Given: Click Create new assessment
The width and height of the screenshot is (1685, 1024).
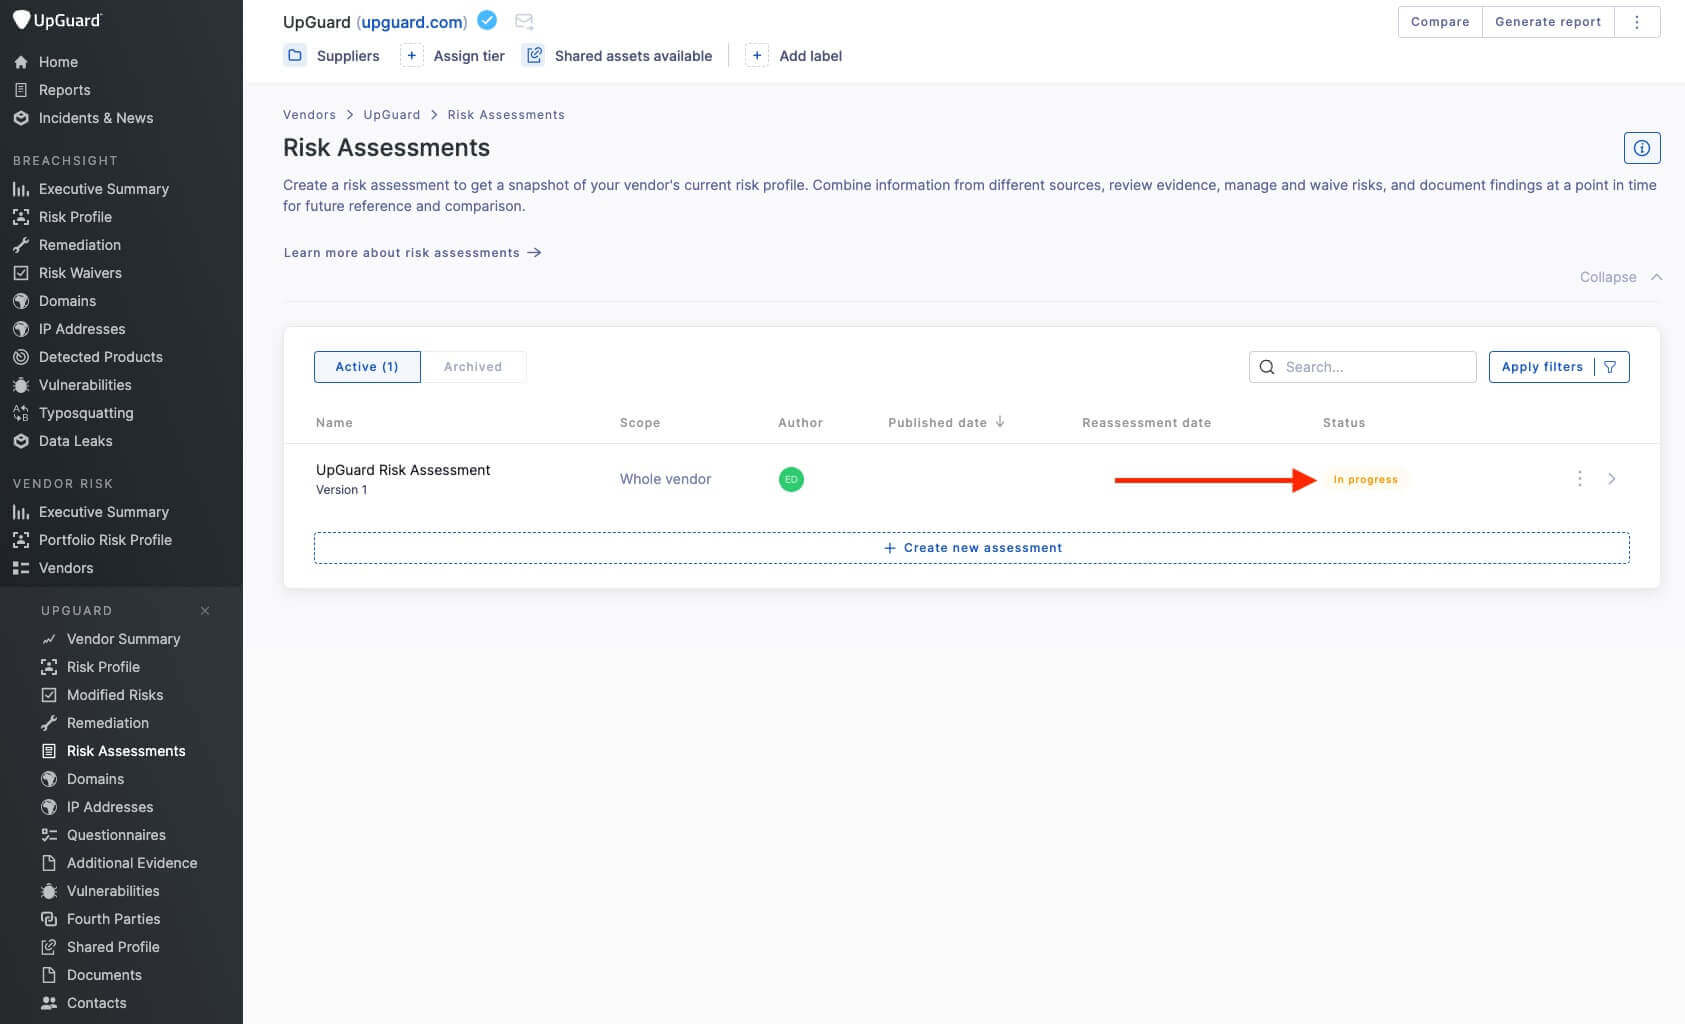Looking at the screenshot, I should [971, 548].
